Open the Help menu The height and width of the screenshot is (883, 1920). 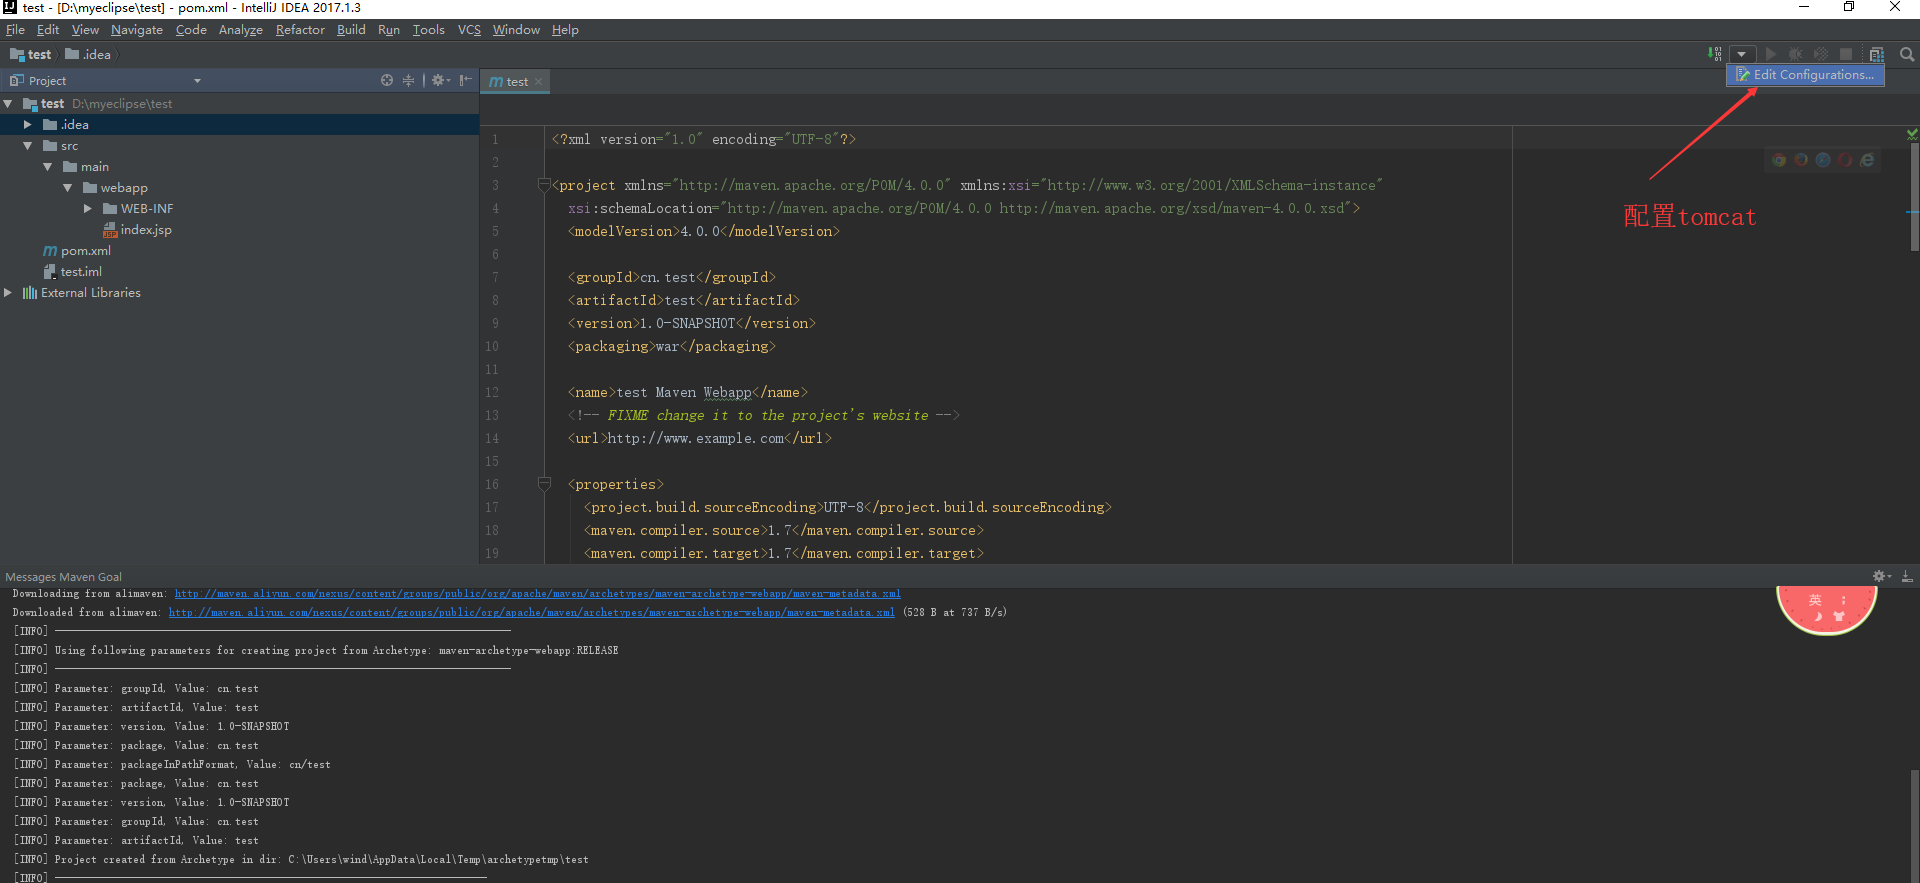coord(565,30)
